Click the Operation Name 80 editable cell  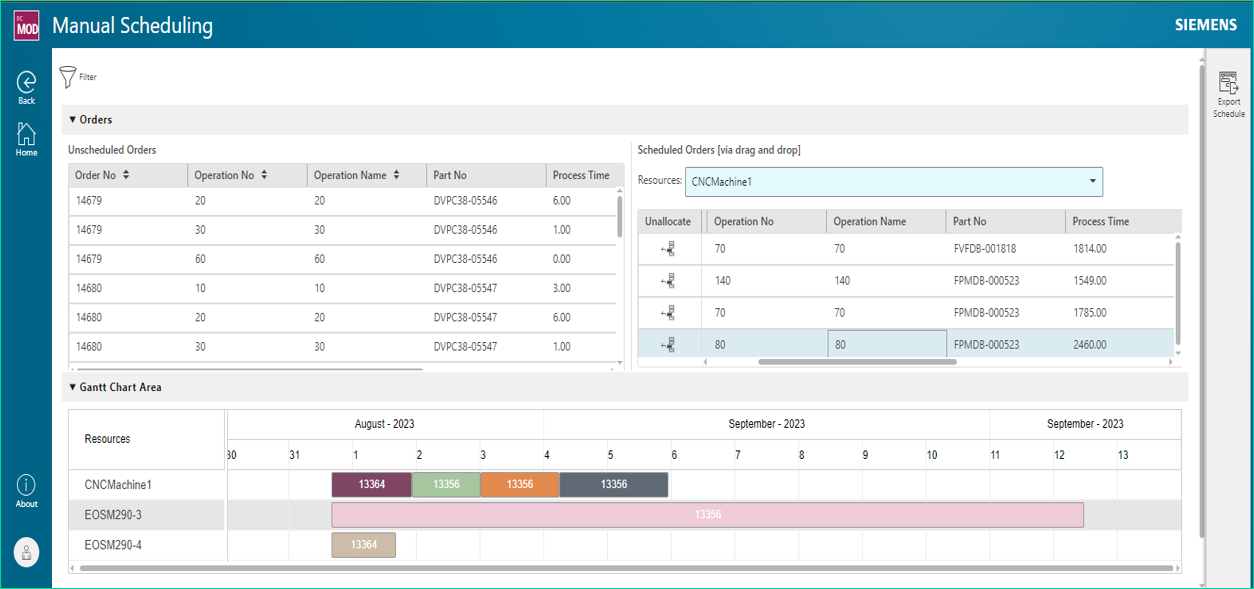[887, 345]
